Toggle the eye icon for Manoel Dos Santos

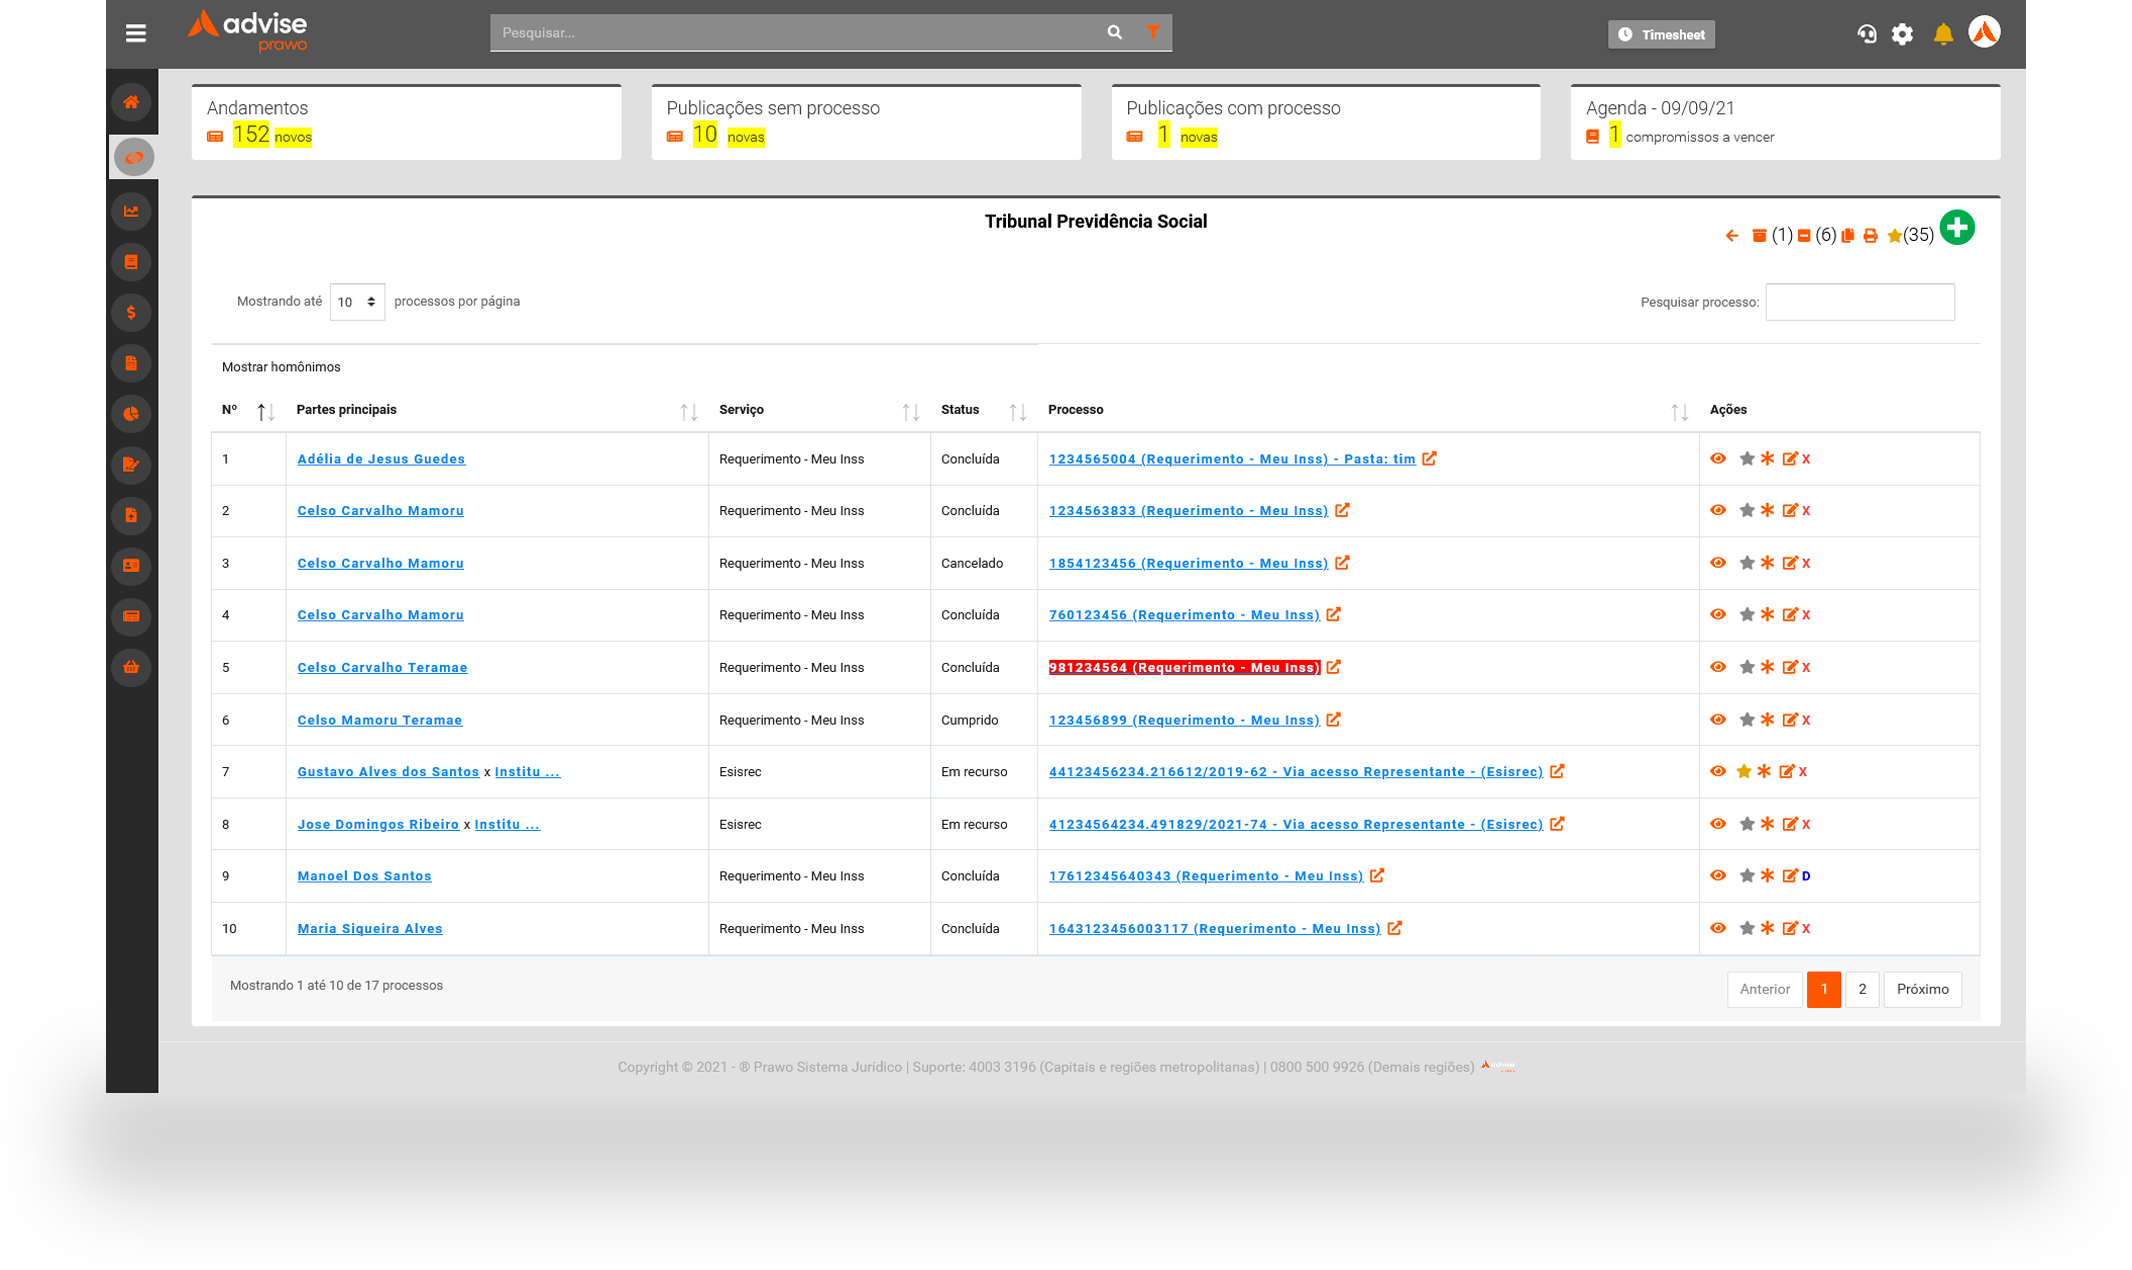click(x=1718, y=876)
